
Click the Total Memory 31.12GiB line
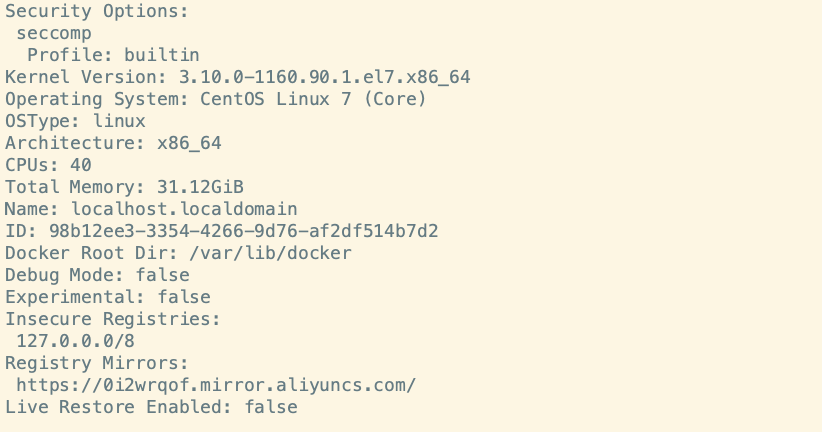pyautogui.click(x=124, y=187)
